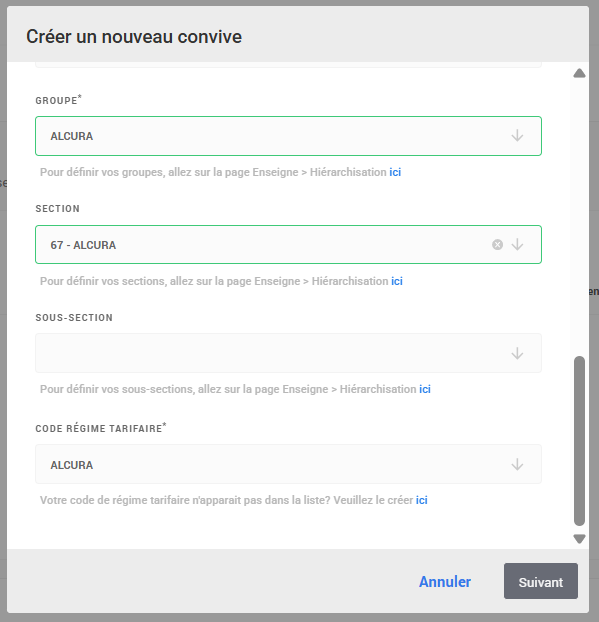Click the Code régime tarifaire down arrow icon
The height and width of the screenshot is (622, 599).
pos(517,464)
